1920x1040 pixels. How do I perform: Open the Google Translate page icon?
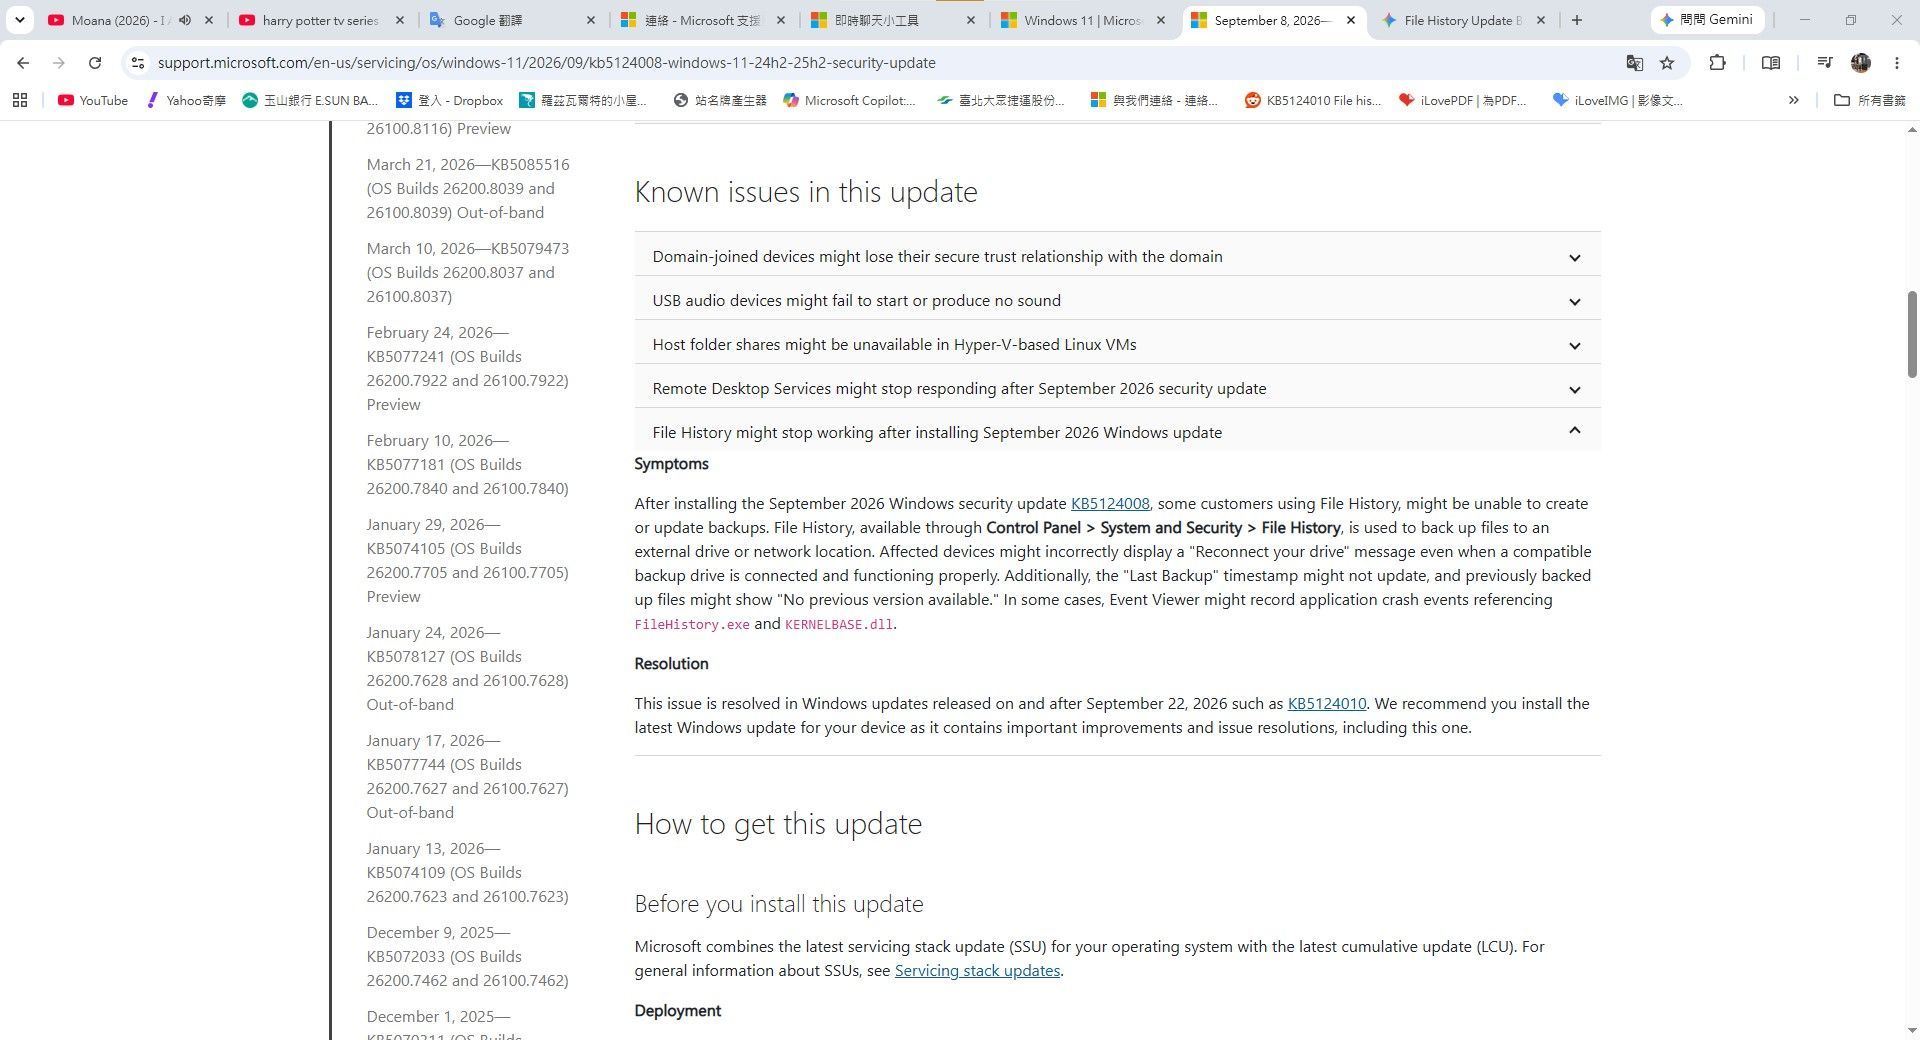[1635, 63]
